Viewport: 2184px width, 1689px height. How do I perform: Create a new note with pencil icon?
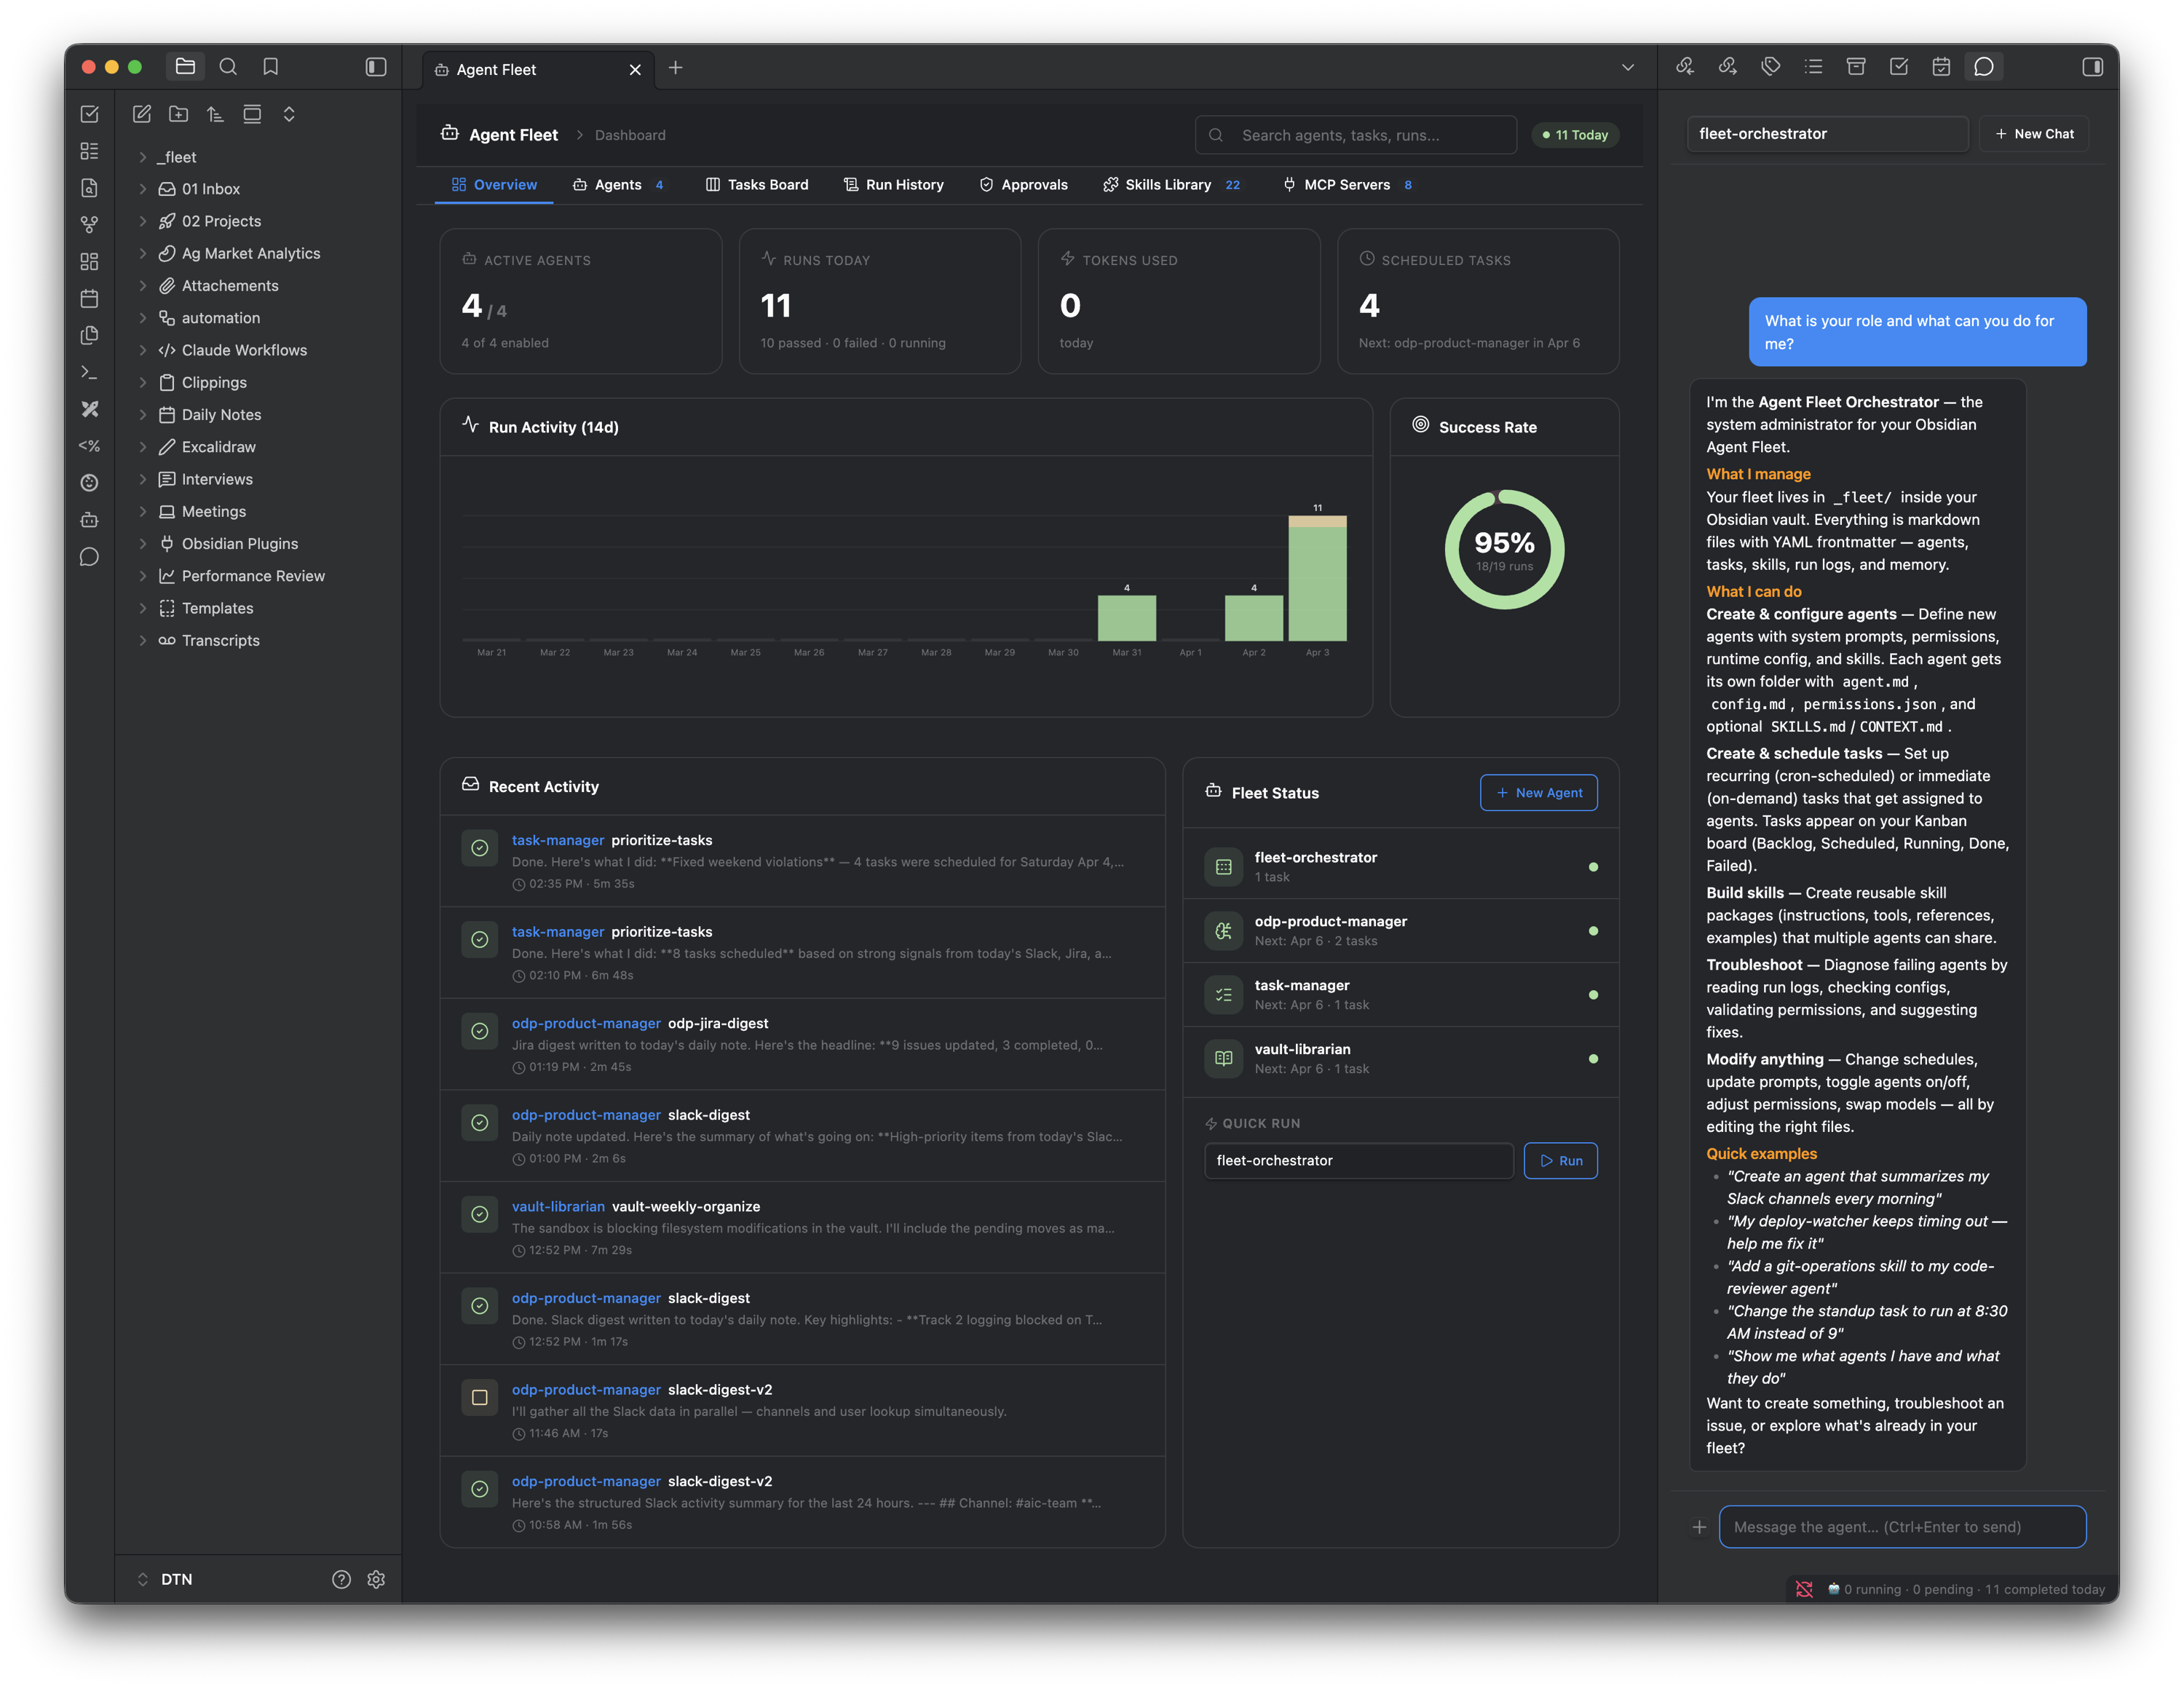click(142, 114)
